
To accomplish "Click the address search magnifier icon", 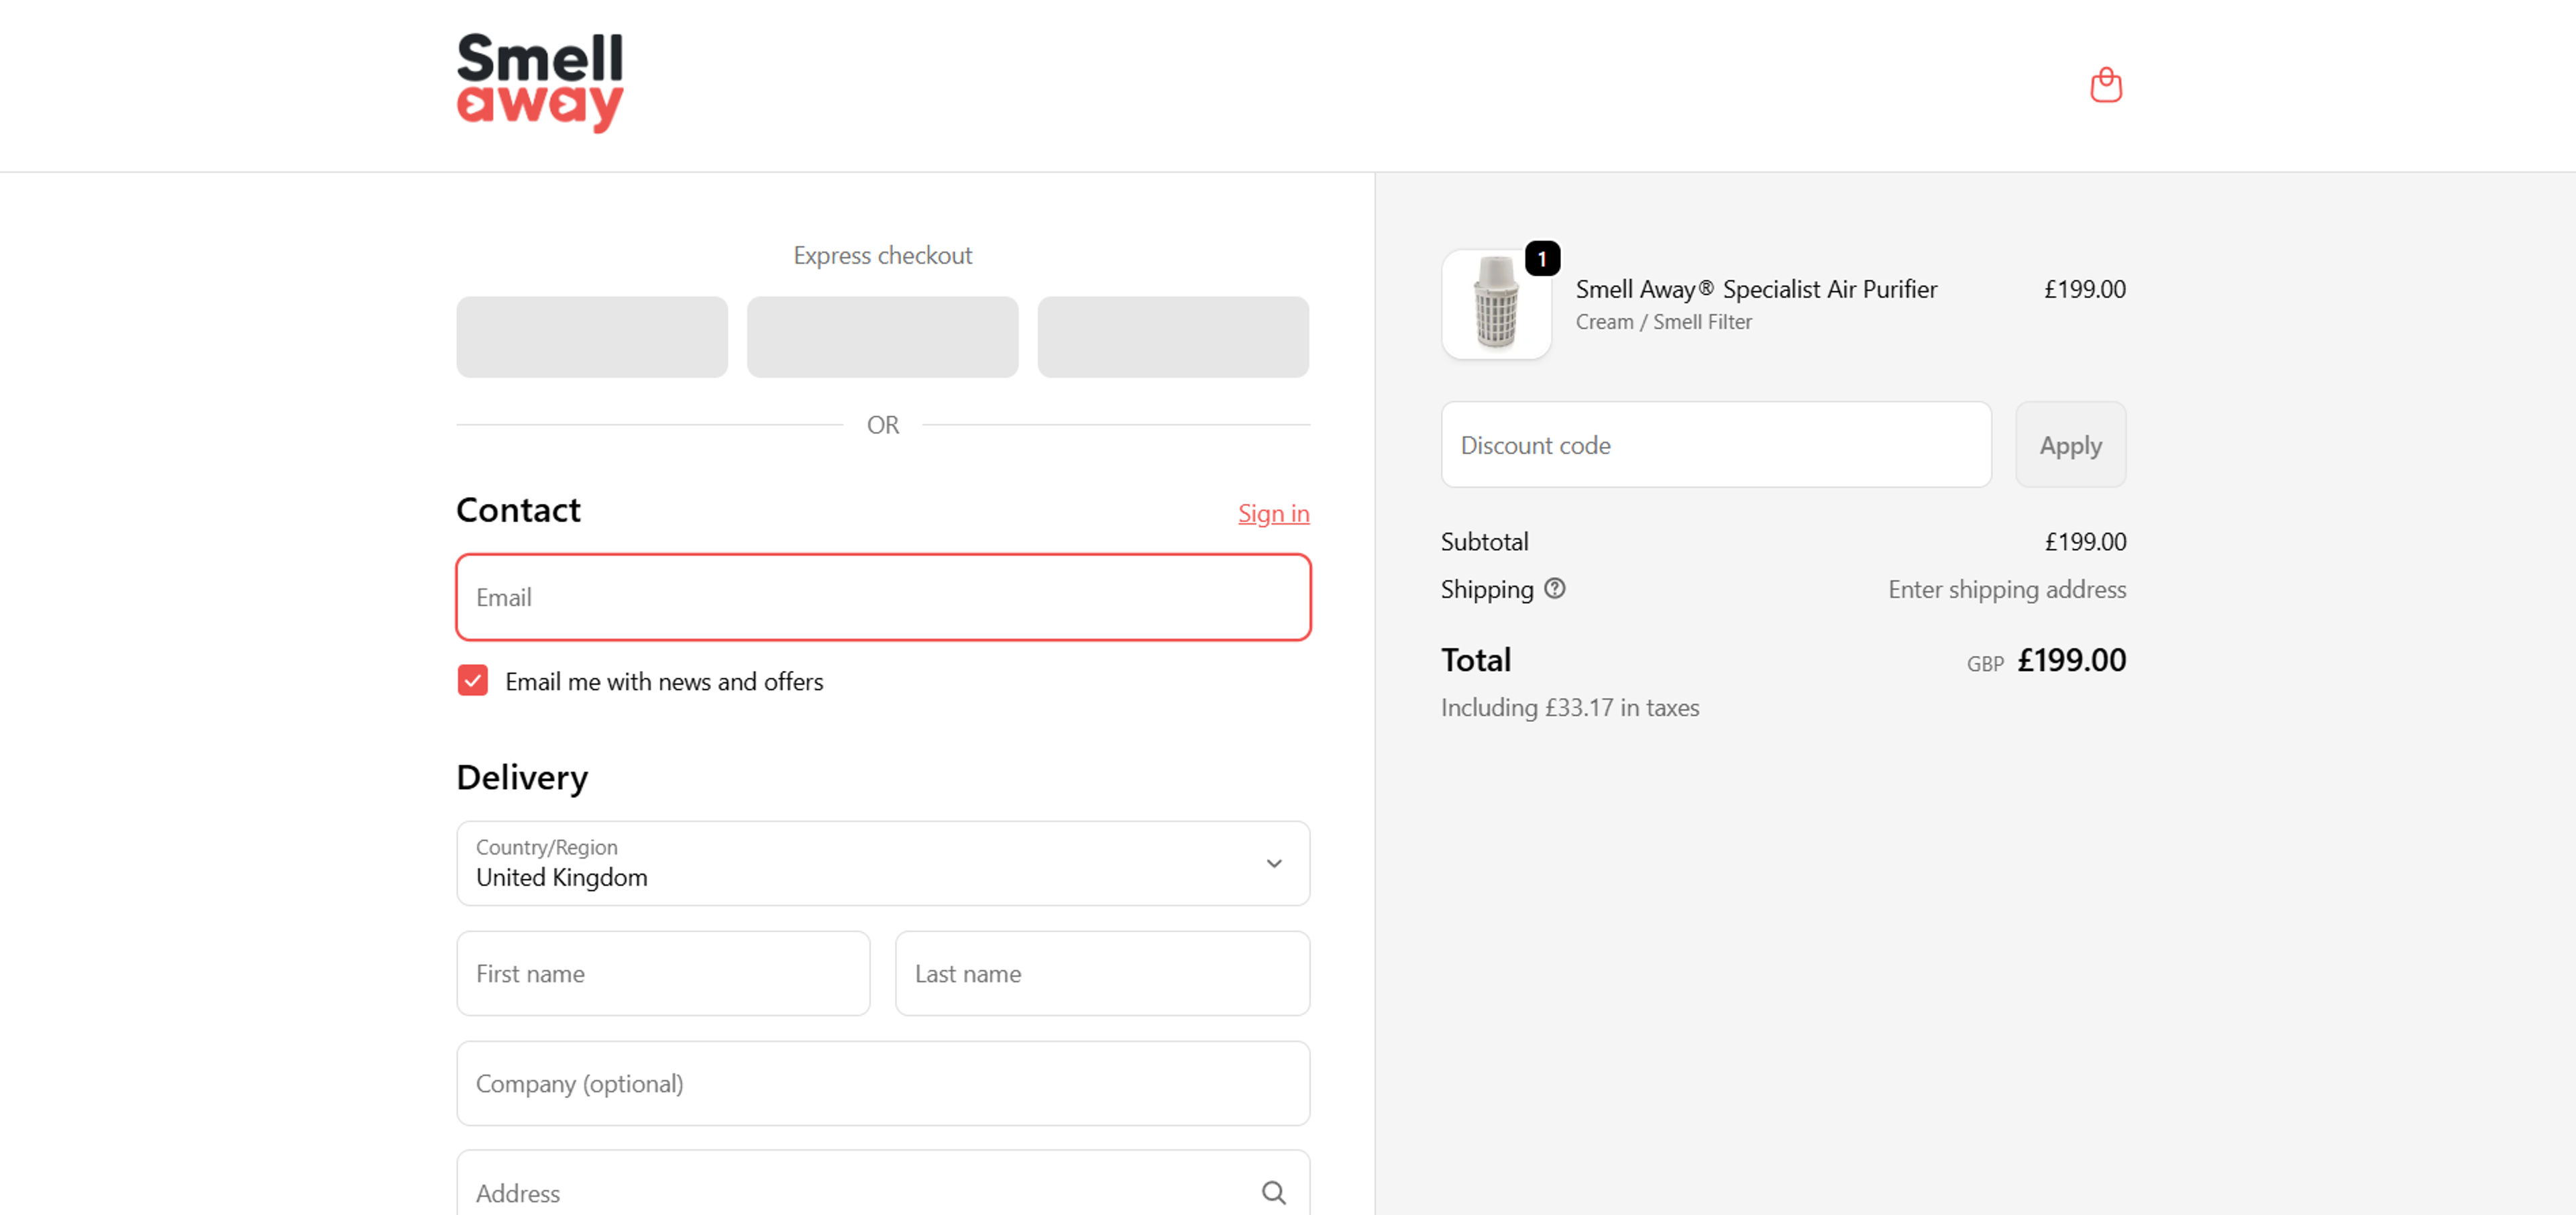I will (1273, 1192).
